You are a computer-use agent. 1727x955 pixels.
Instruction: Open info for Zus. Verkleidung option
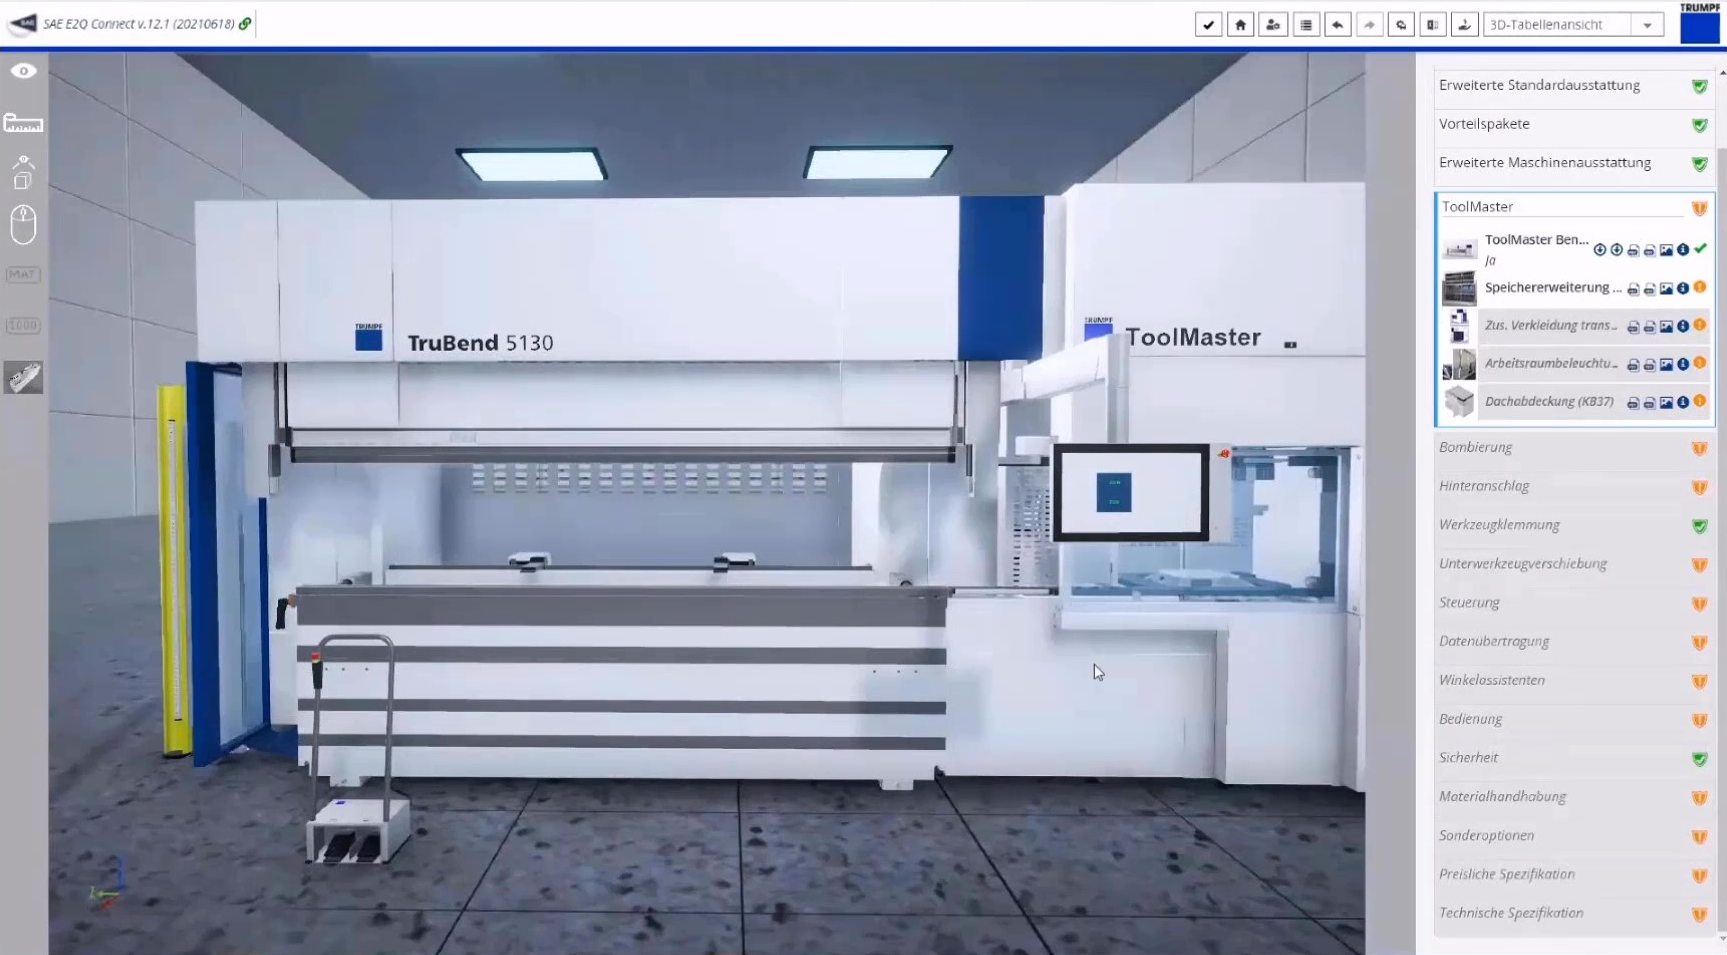coord(1683,327)
